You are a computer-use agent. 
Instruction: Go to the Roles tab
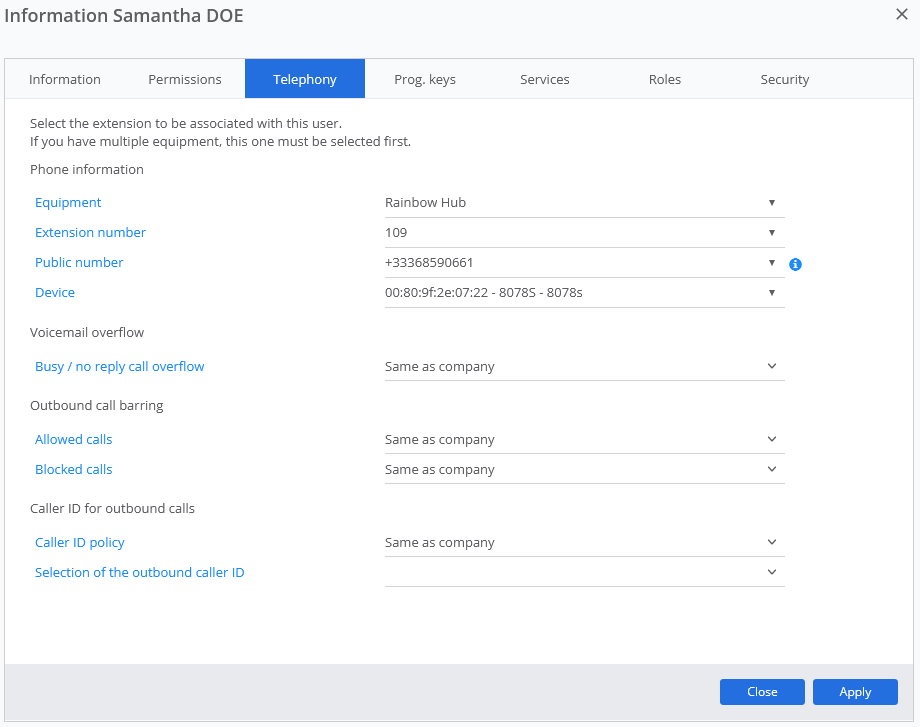(x=665, y=79)
